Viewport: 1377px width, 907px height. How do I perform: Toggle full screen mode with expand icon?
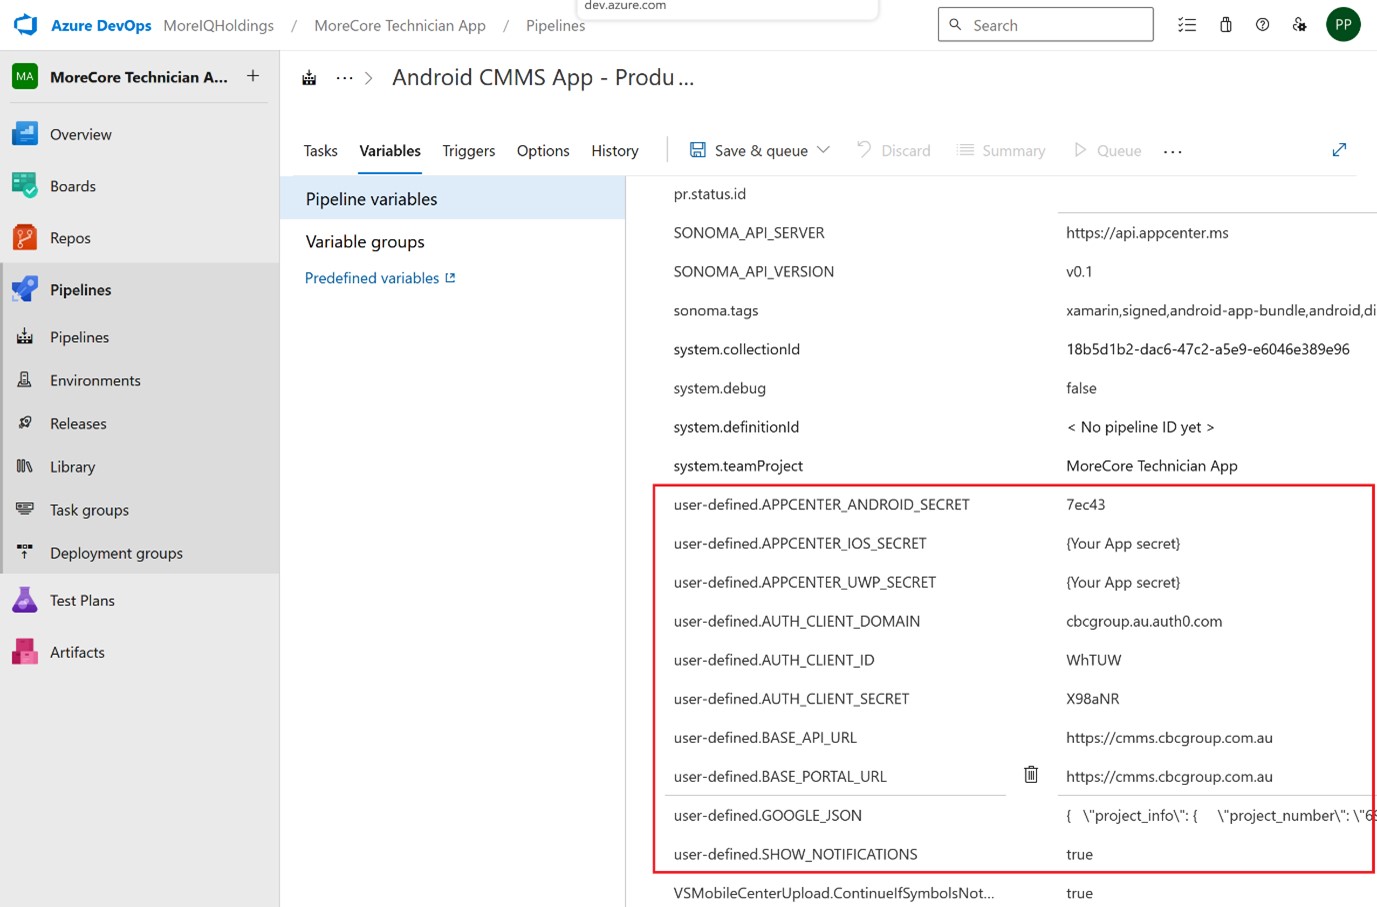point(1339,150)
